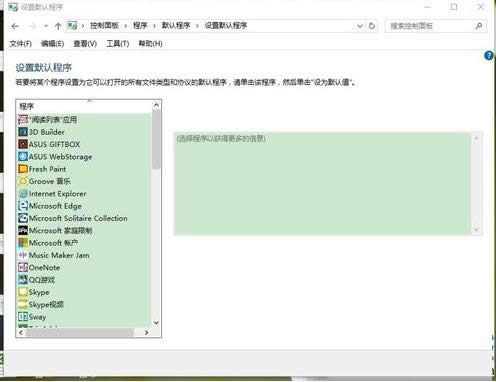Click the 设置默认程序 breadcrumb

point(226,26)
